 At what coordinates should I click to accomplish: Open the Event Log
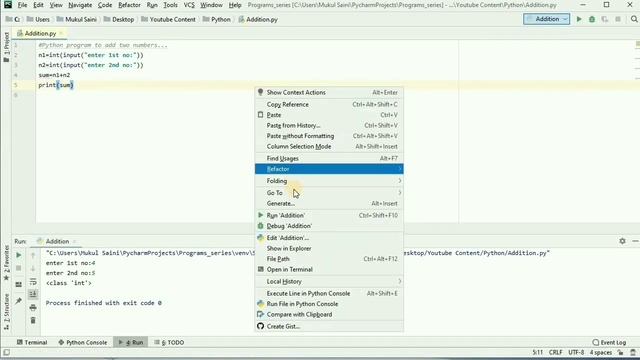609,342
